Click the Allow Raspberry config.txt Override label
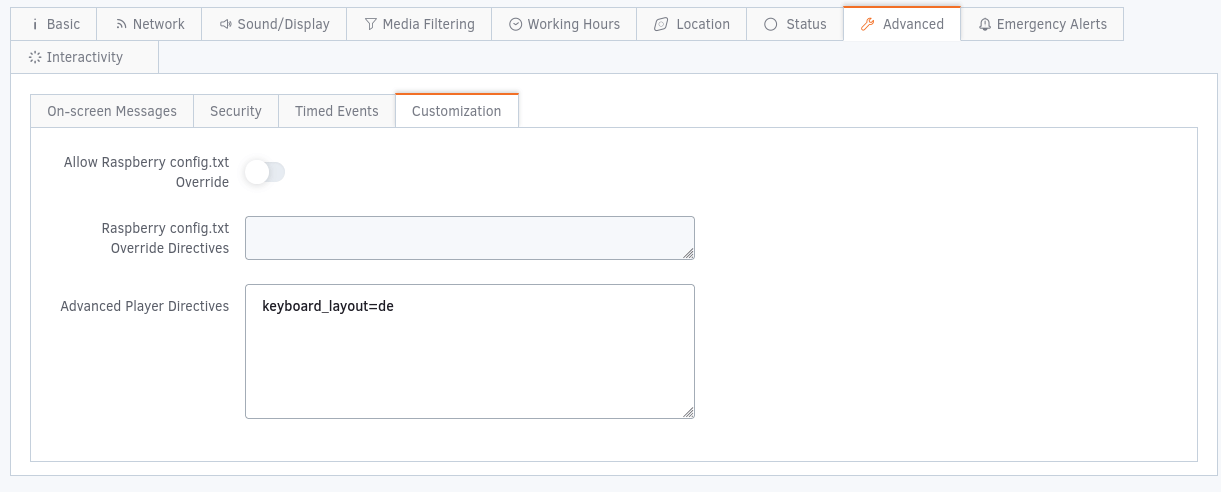 pyautogui.click(x=147, y=172)
